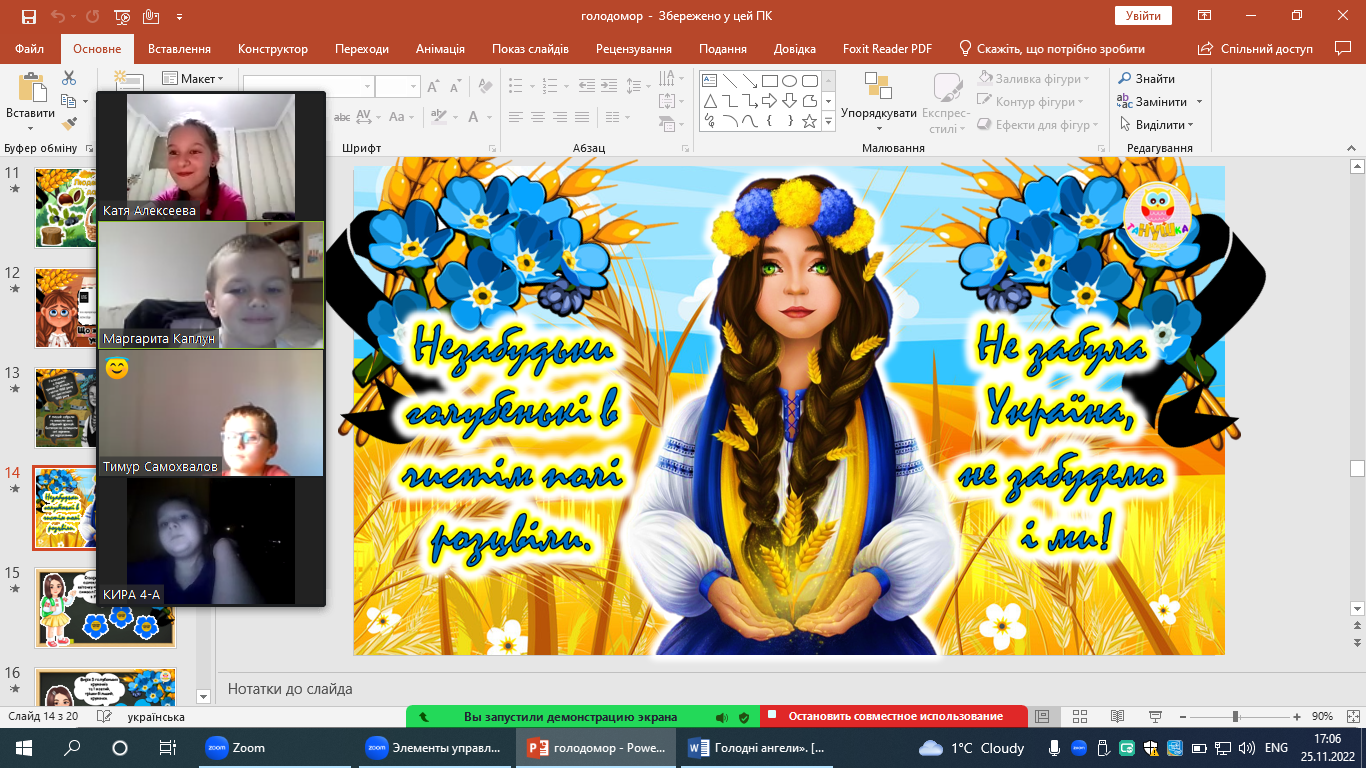The height and width of the screenshot is (768, 1366).
Task: Click the increase font size icon
Action: click(436, 87)
